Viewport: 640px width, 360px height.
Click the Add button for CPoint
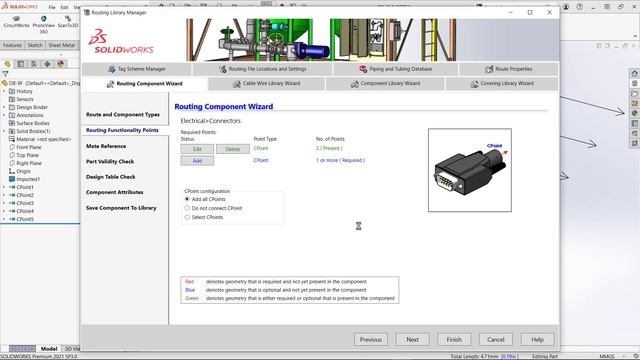(x=197, y=161)
